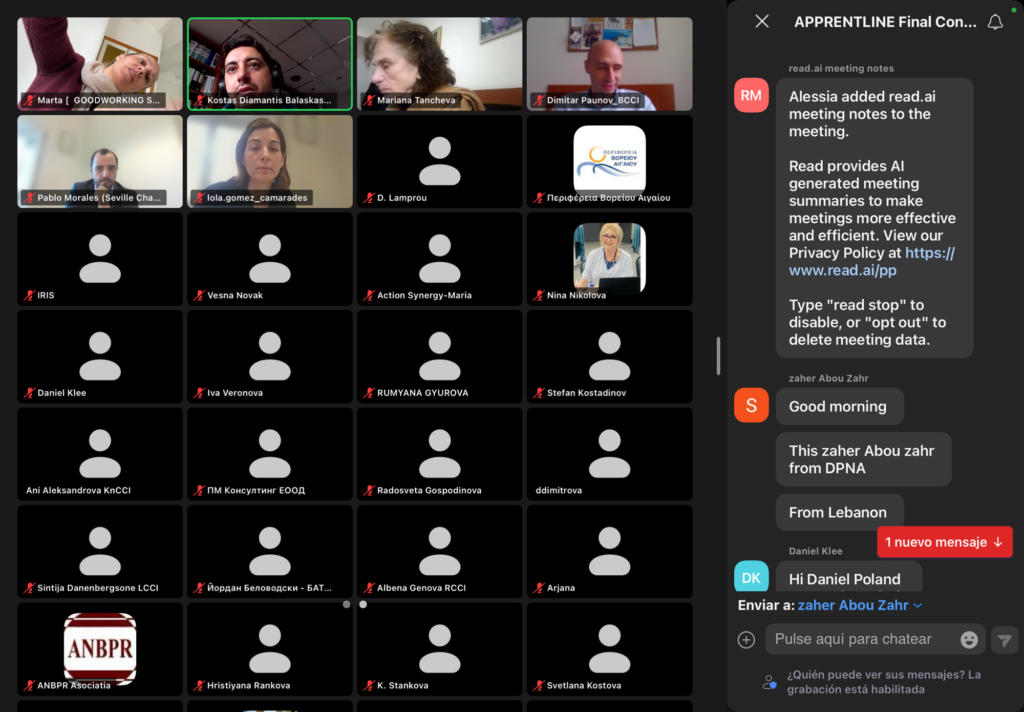Click the DK avatar of Daniel Klee
Screen dimensions: 1024x712
[x=751, y=578]
